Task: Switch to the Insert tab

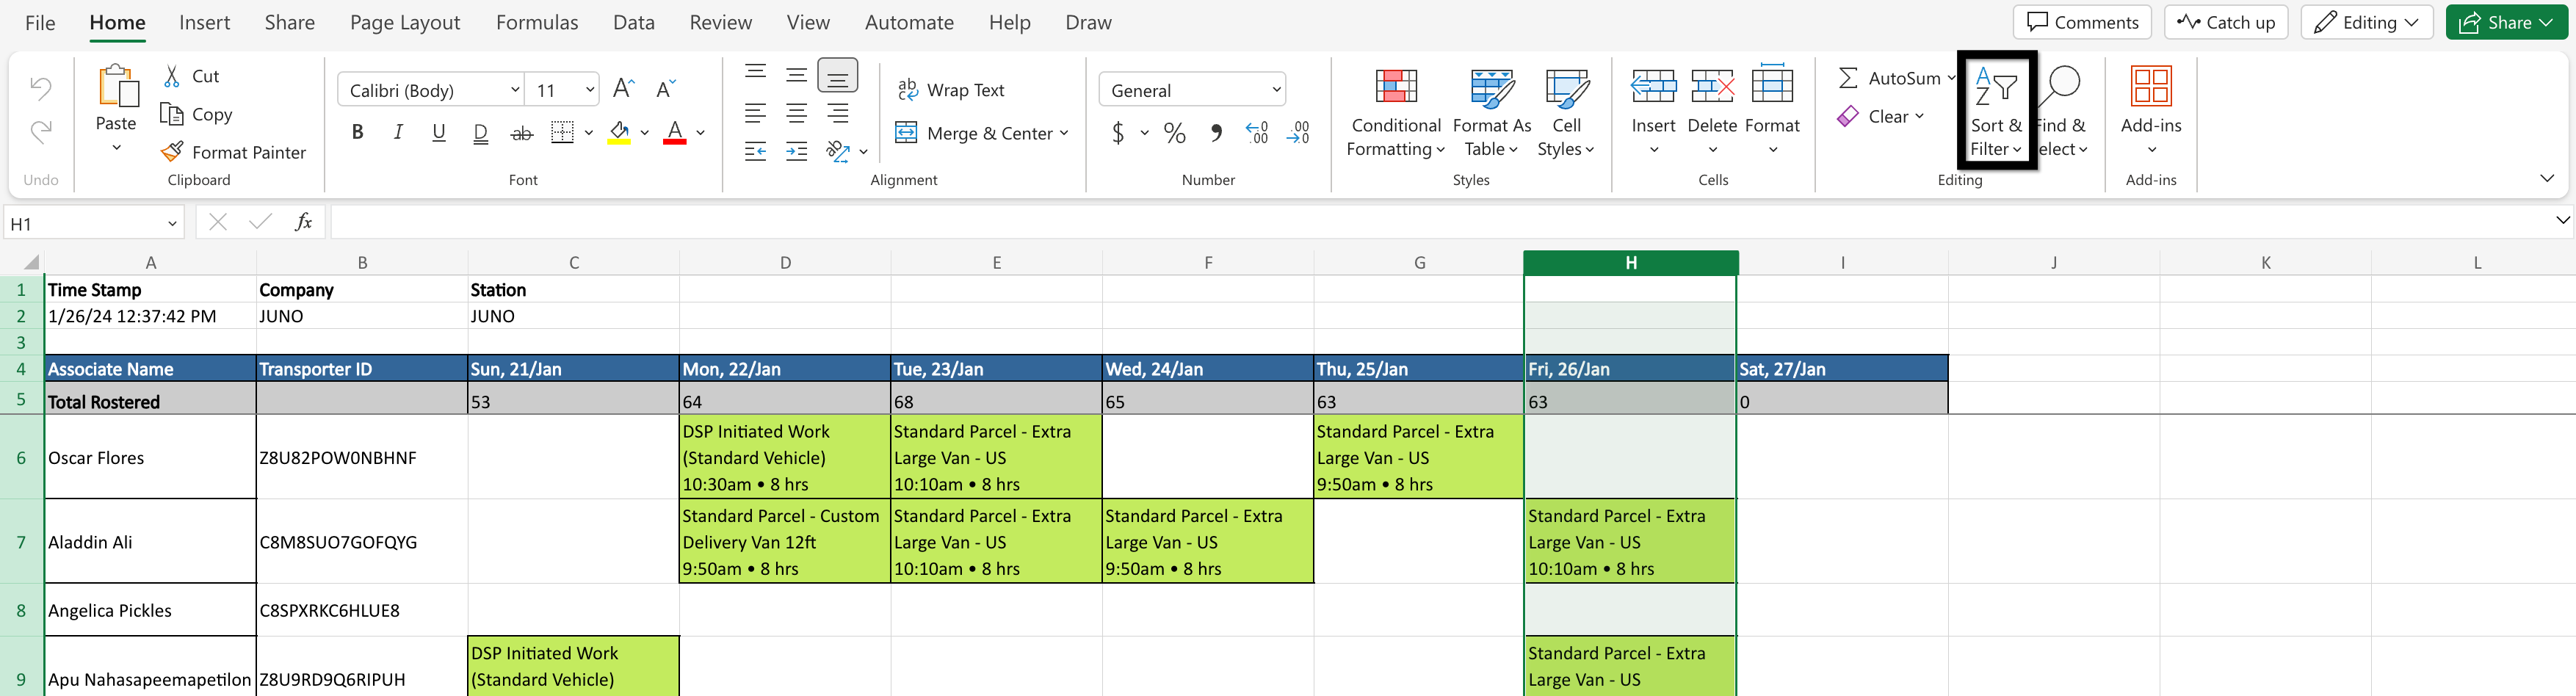Action: point(204,22)
